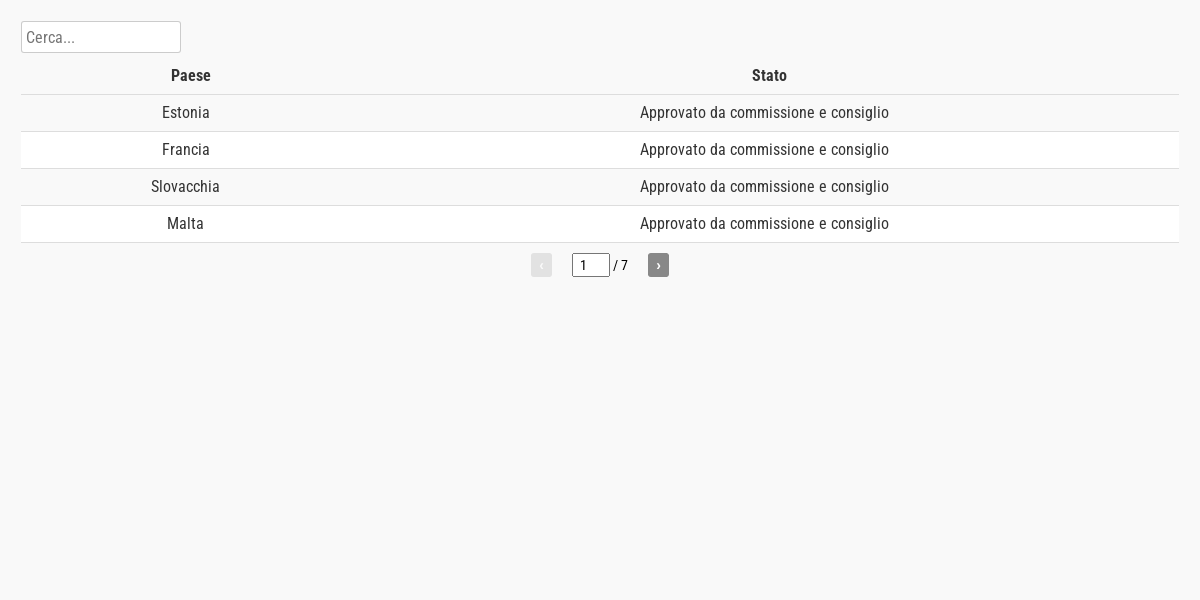Click the page number input box

click(x=591, y=265)
